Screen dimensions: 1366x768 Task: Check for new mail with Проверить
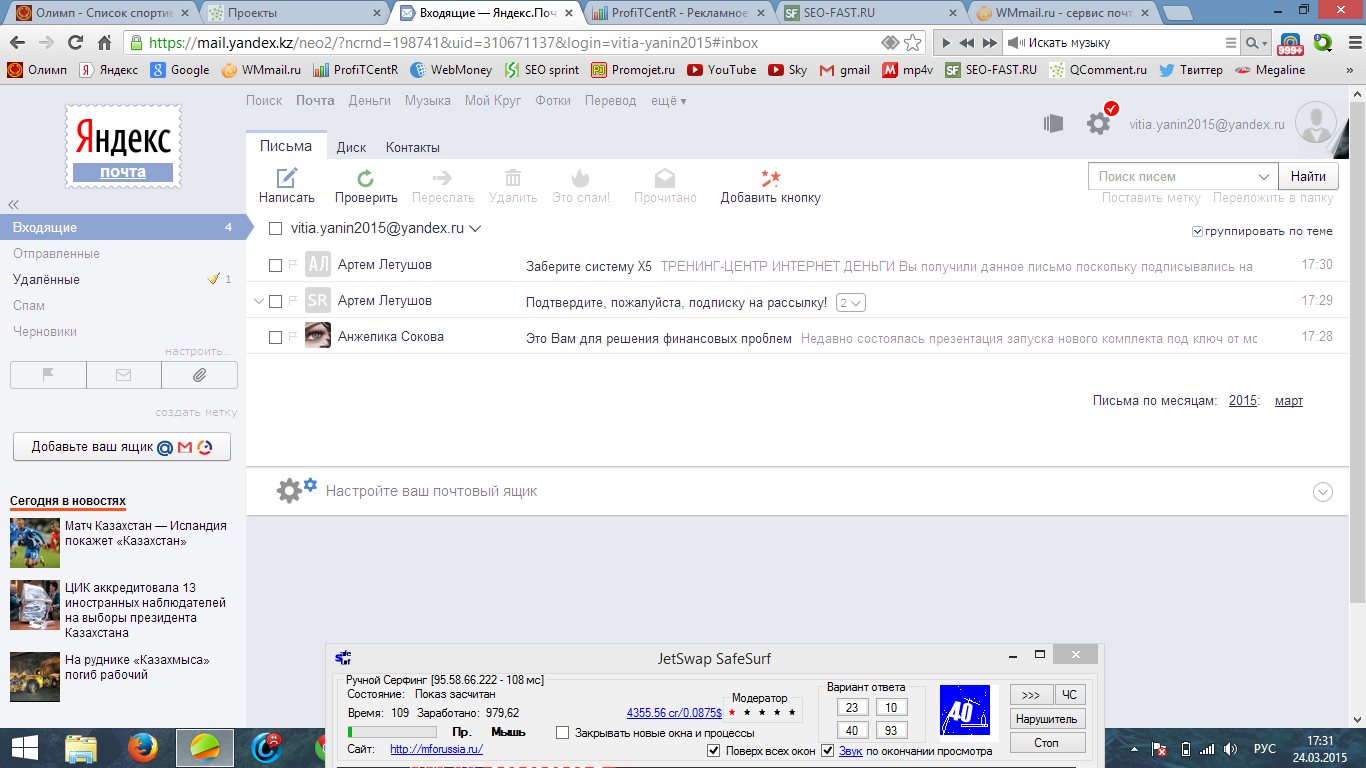[366, 186]
